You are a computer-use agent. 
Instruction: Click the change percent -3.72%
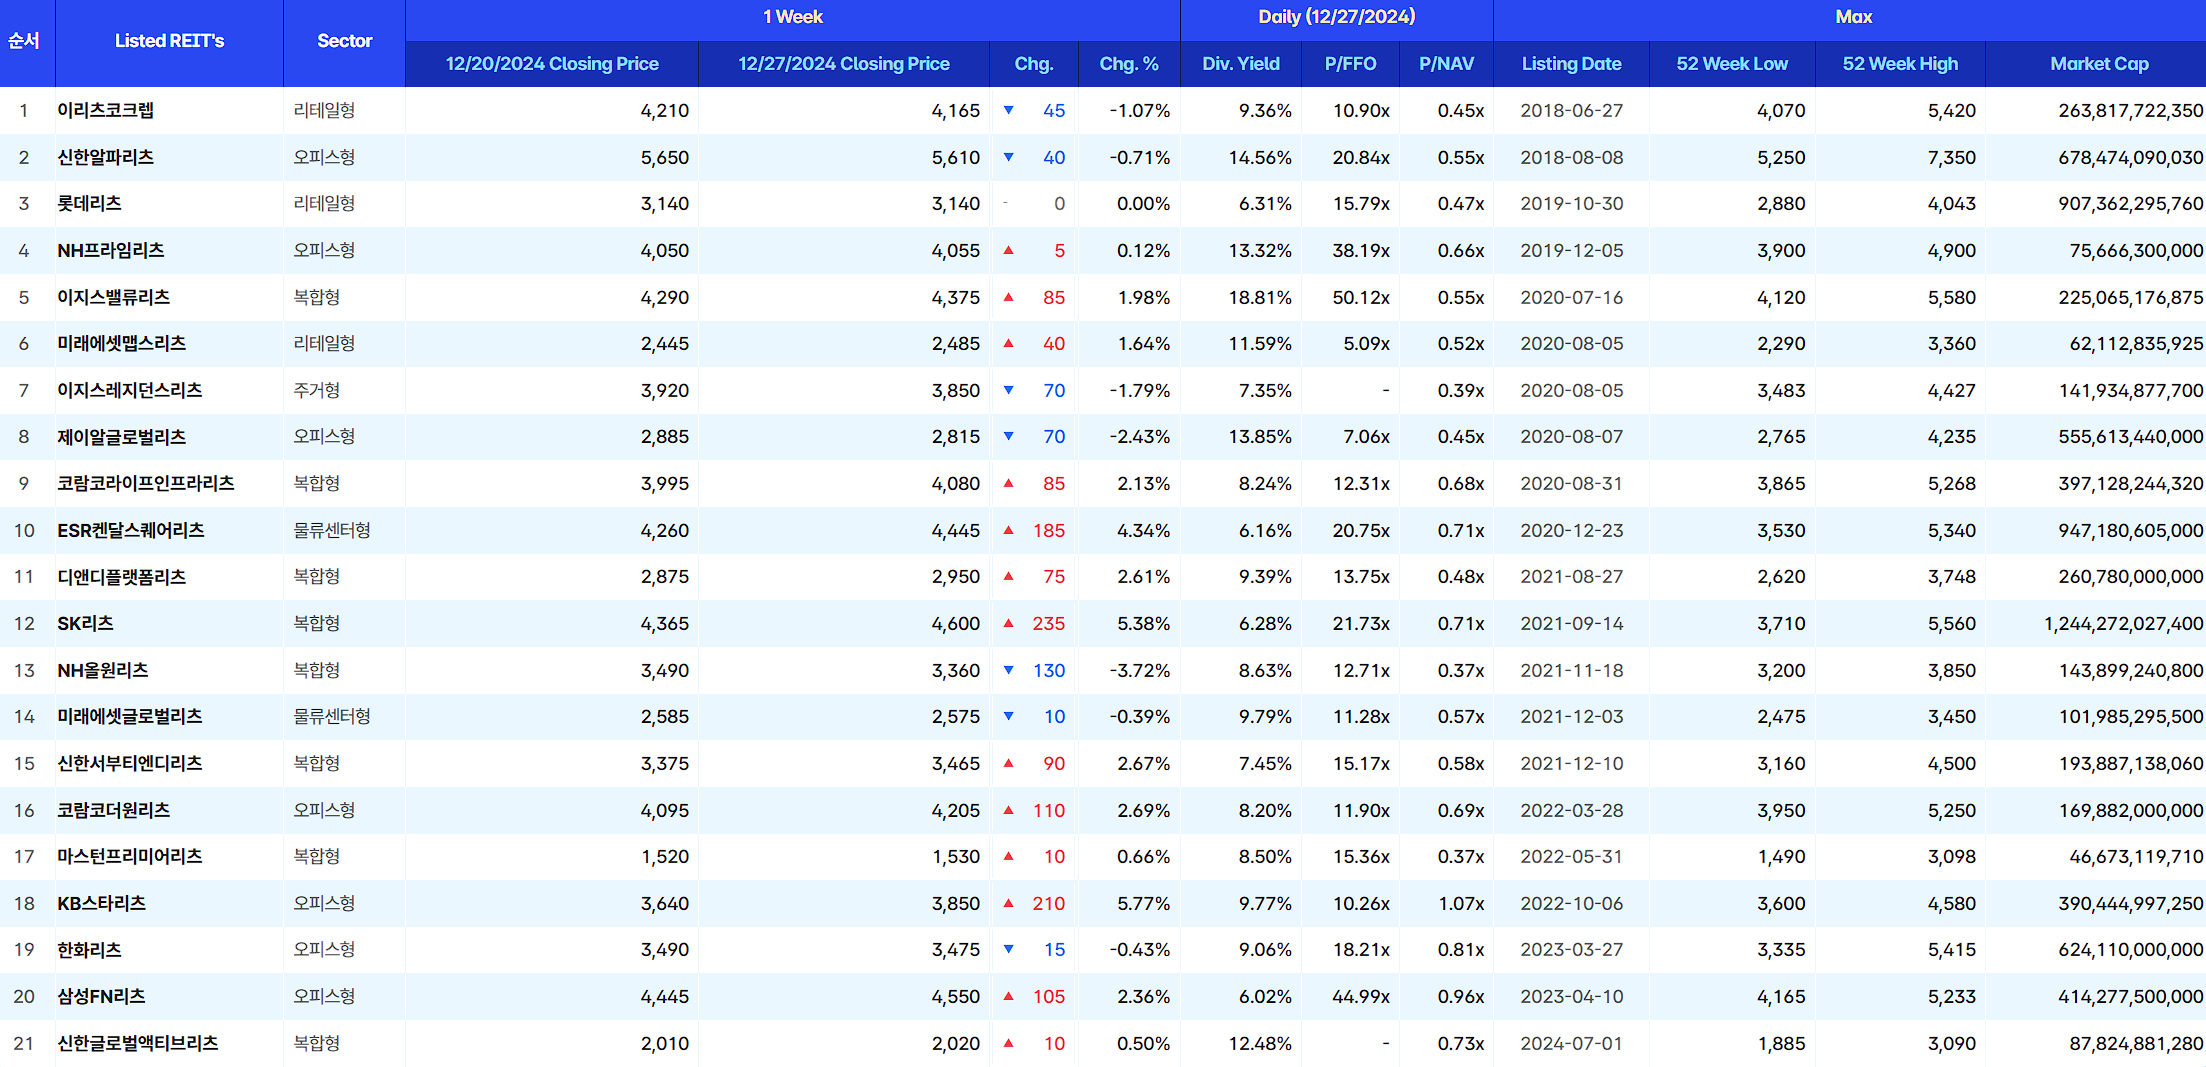tap(1139, 670)
